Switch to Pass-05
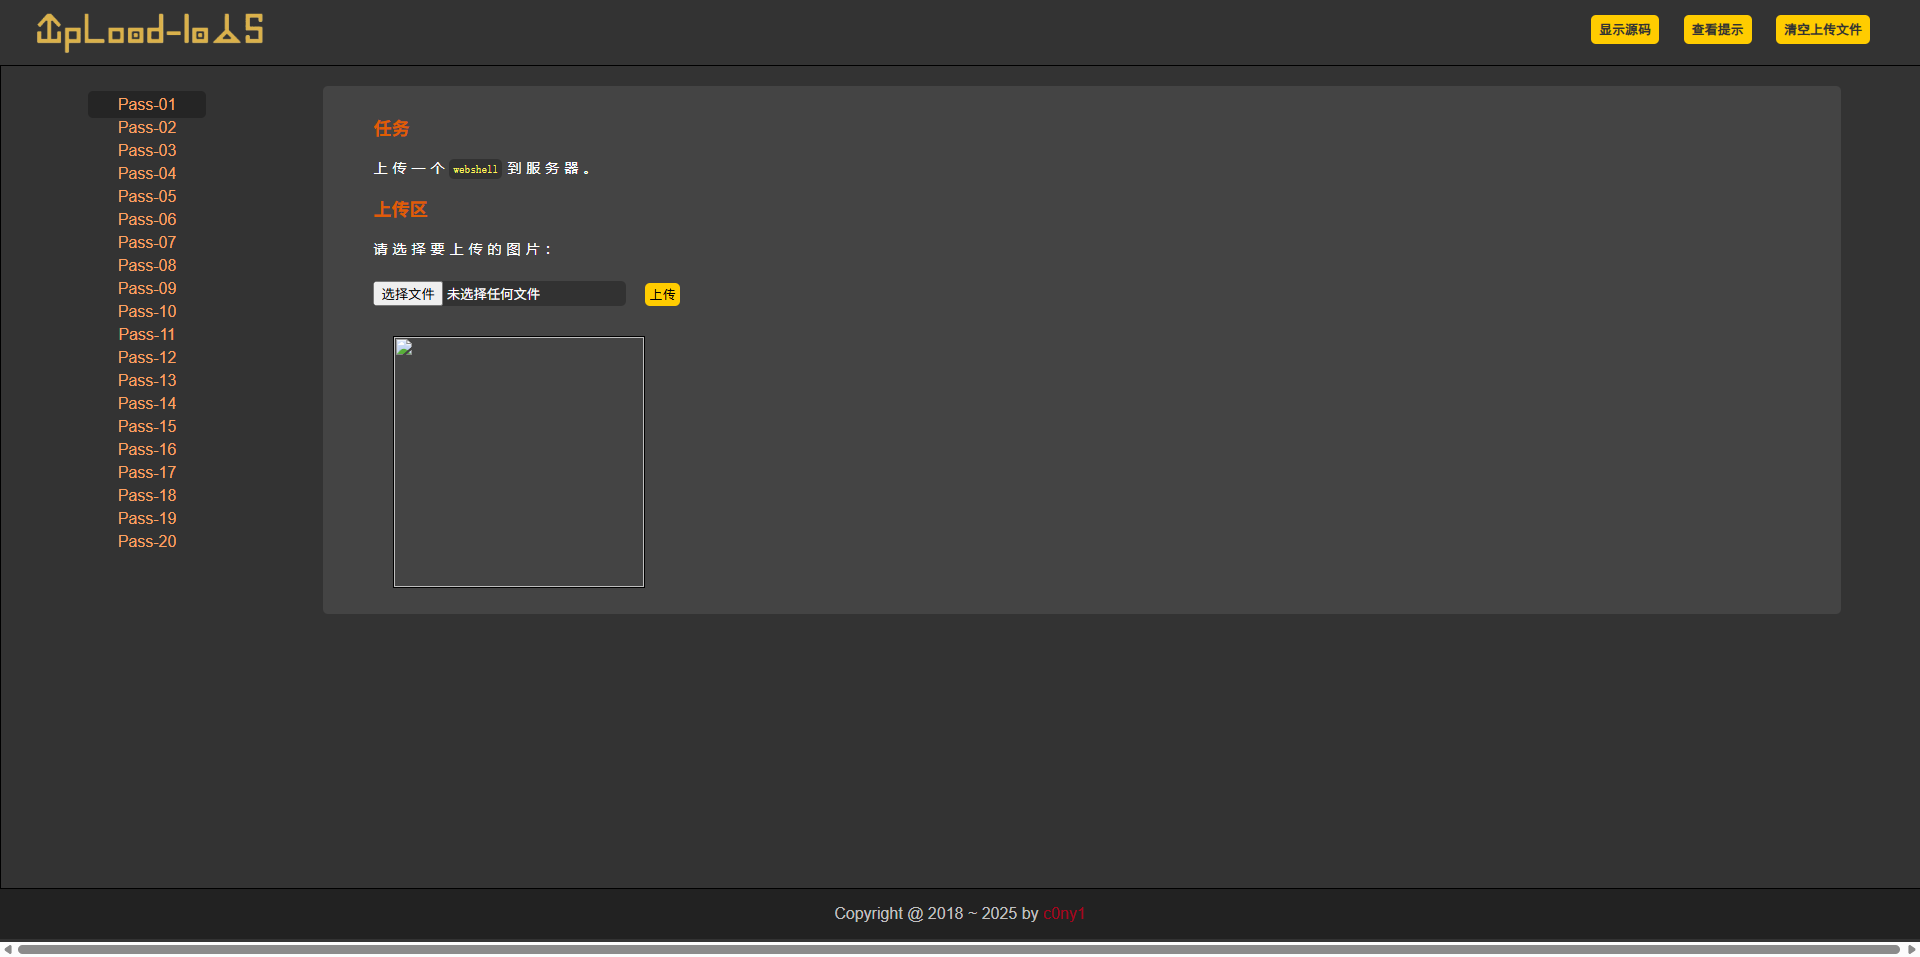 pos(147,196)
